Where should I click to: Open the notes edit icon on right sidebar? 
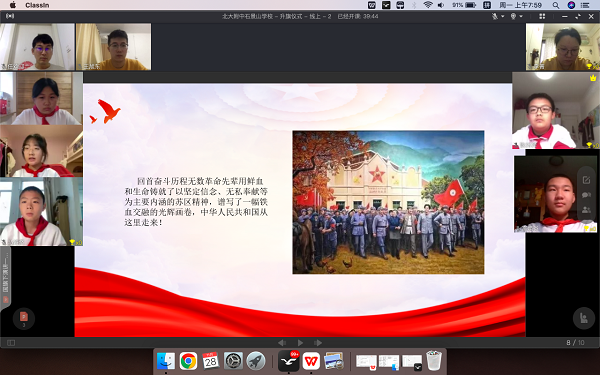tap(586, 180)
